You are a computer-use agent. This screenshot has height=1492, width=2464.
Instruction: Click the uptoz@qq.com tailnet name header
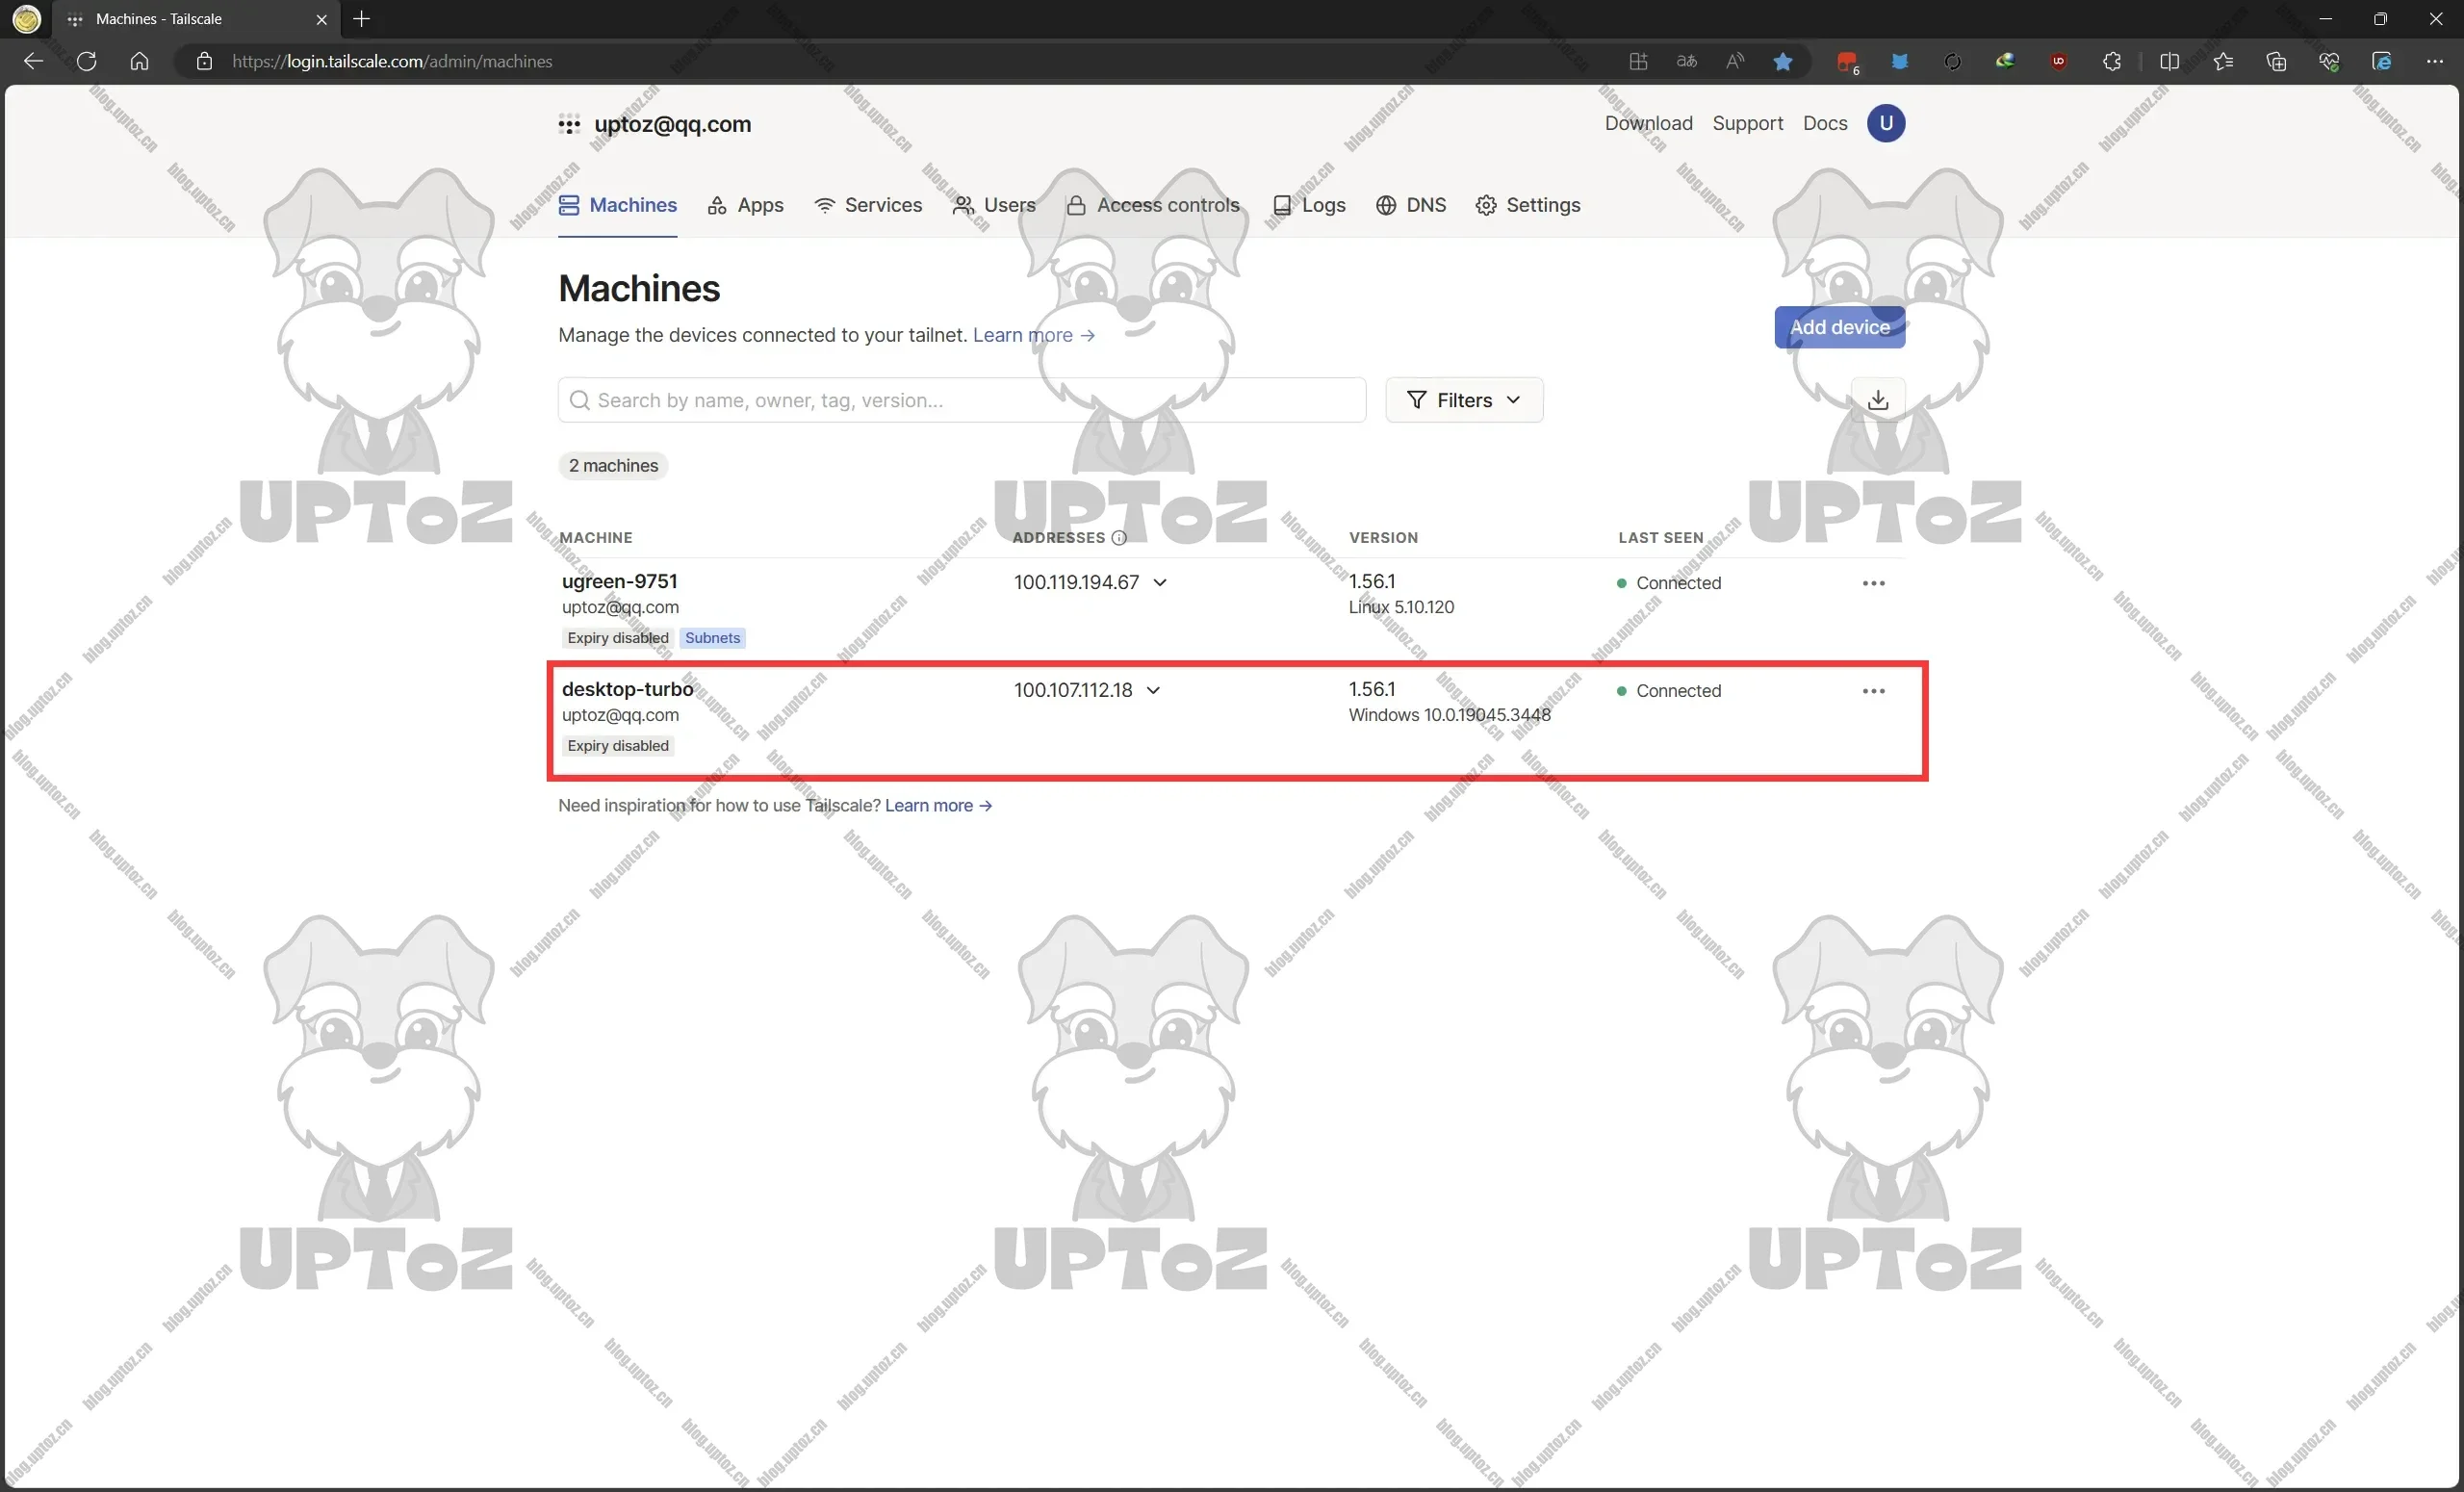[x=672, y=124]
